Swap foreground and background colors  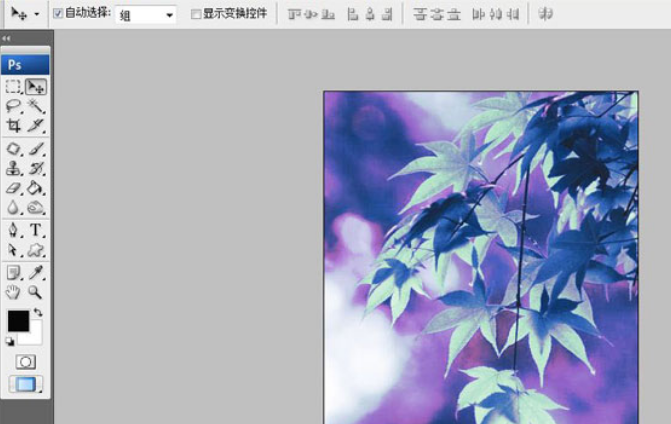tap(38, 313)
